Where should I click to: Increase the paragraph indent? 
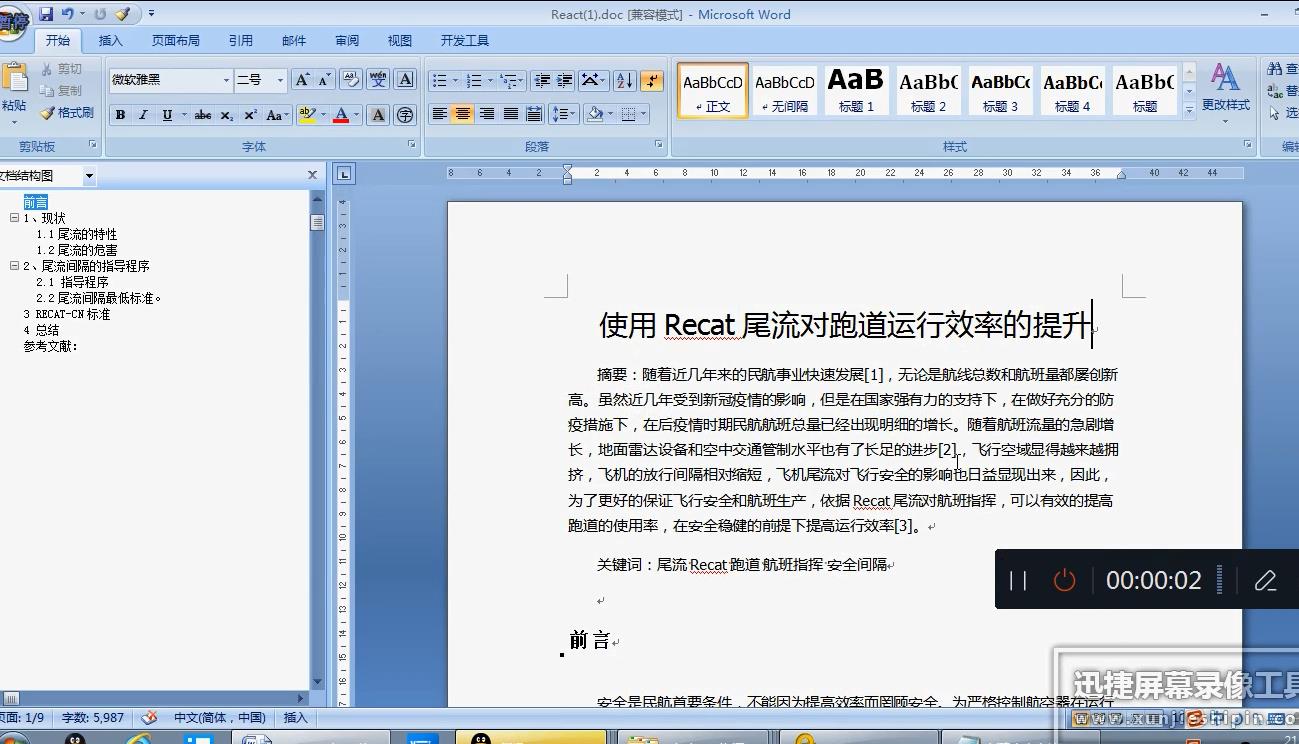click(x=564, y=80)
